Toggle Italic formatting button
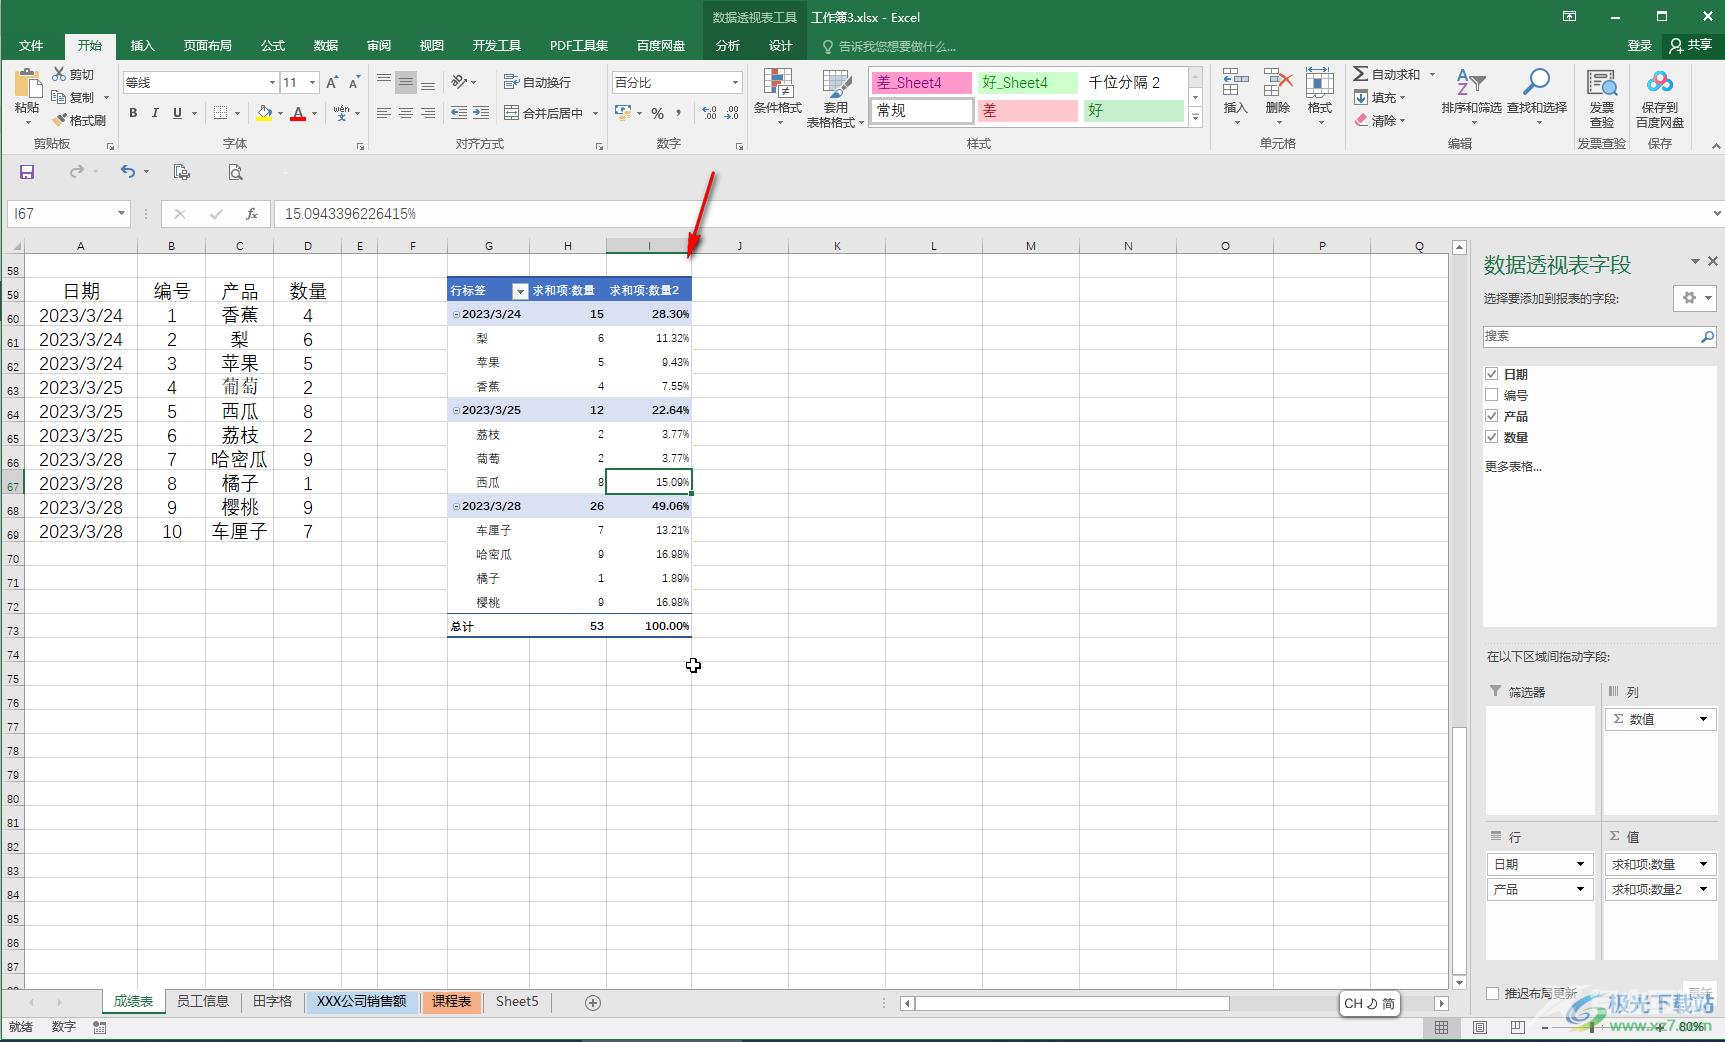 pyautogui.click(x=155, y=113)
